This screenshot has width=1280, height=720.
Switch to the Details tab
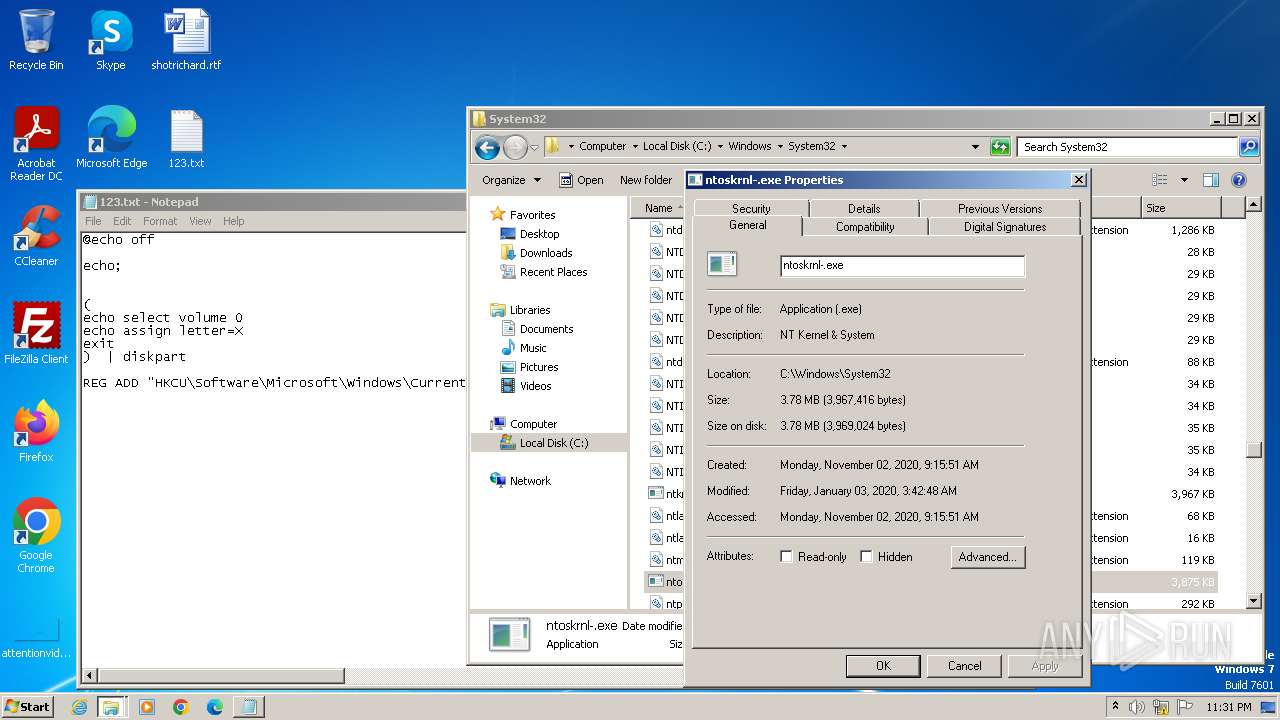pyautogui.click(x=864, y=209)
